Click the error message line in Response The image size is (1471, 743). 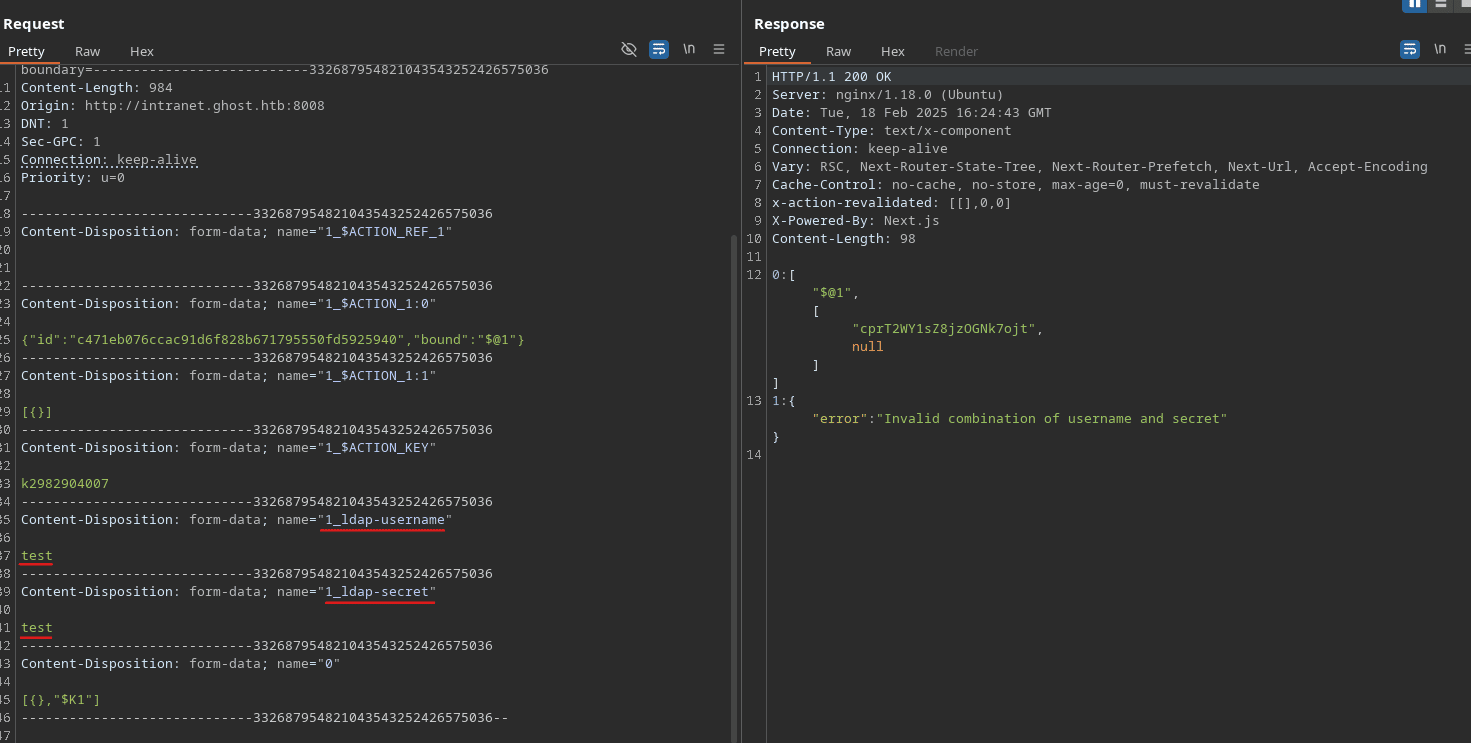[x=1019, y=419]
